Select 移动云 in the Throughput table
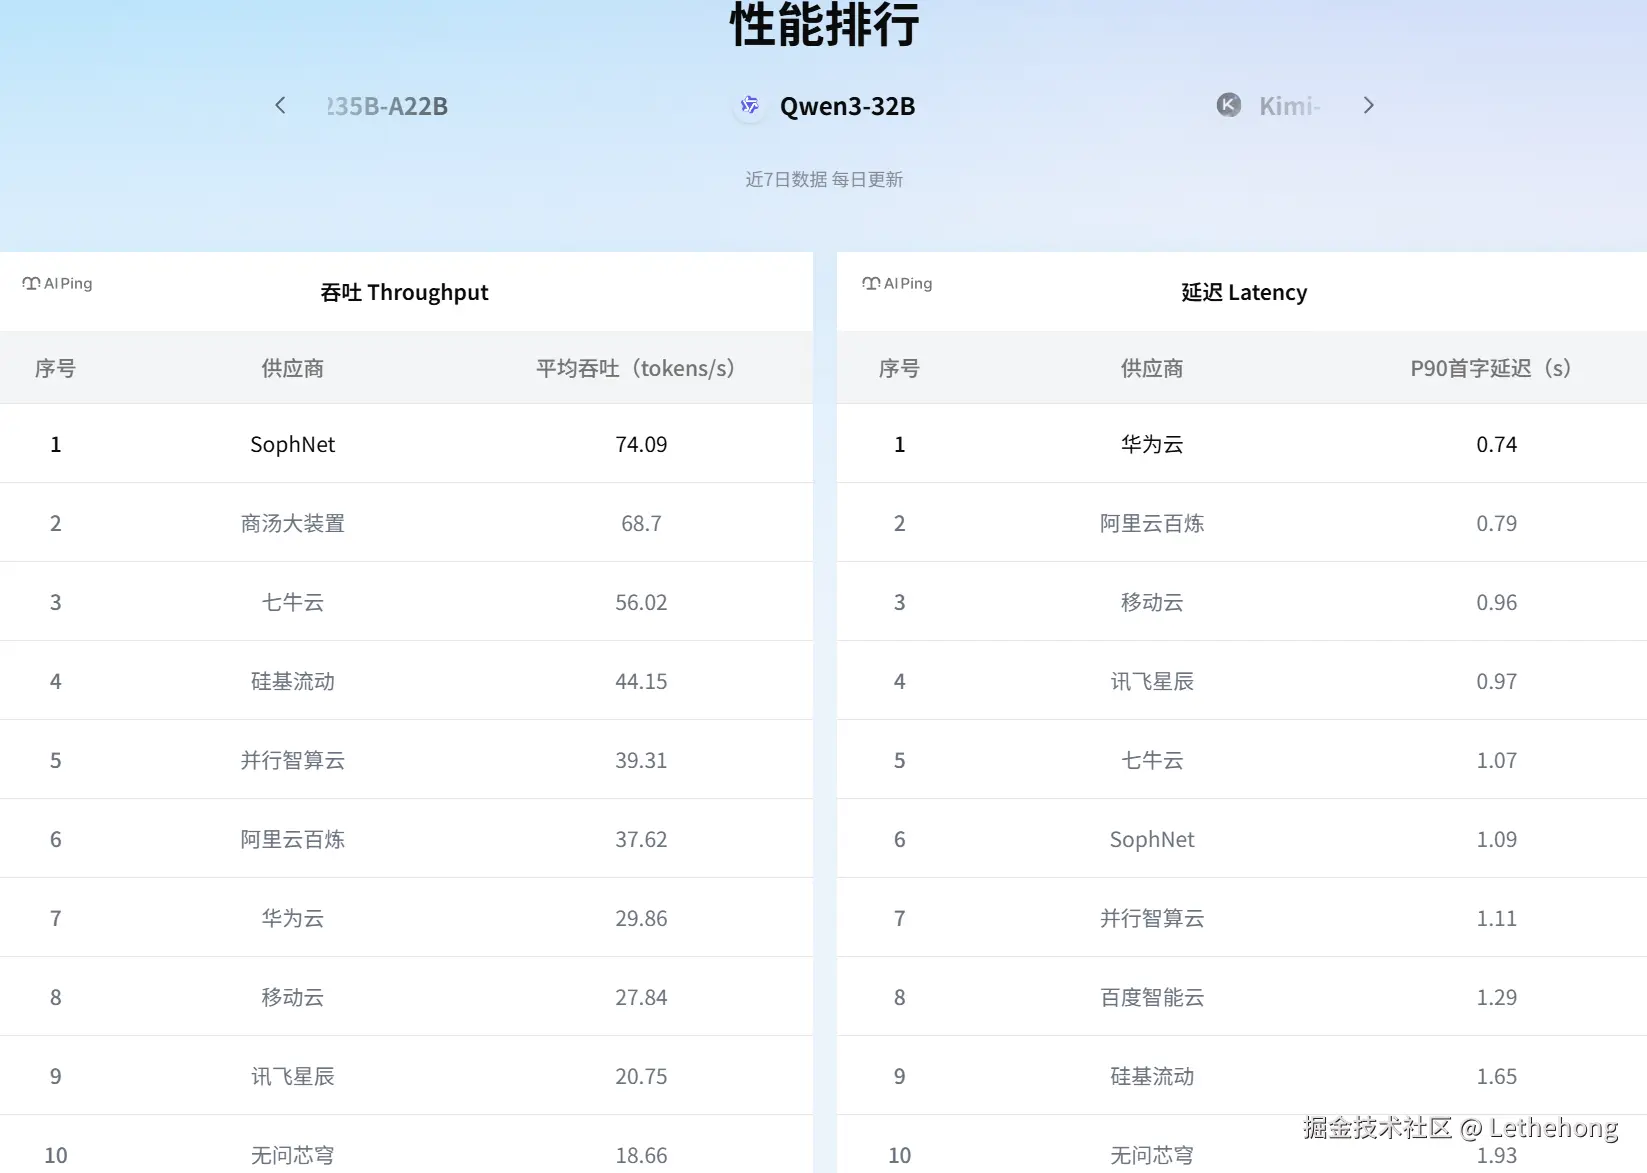This screenshot has width=1647, height=1173. click(x=293, y=997)
